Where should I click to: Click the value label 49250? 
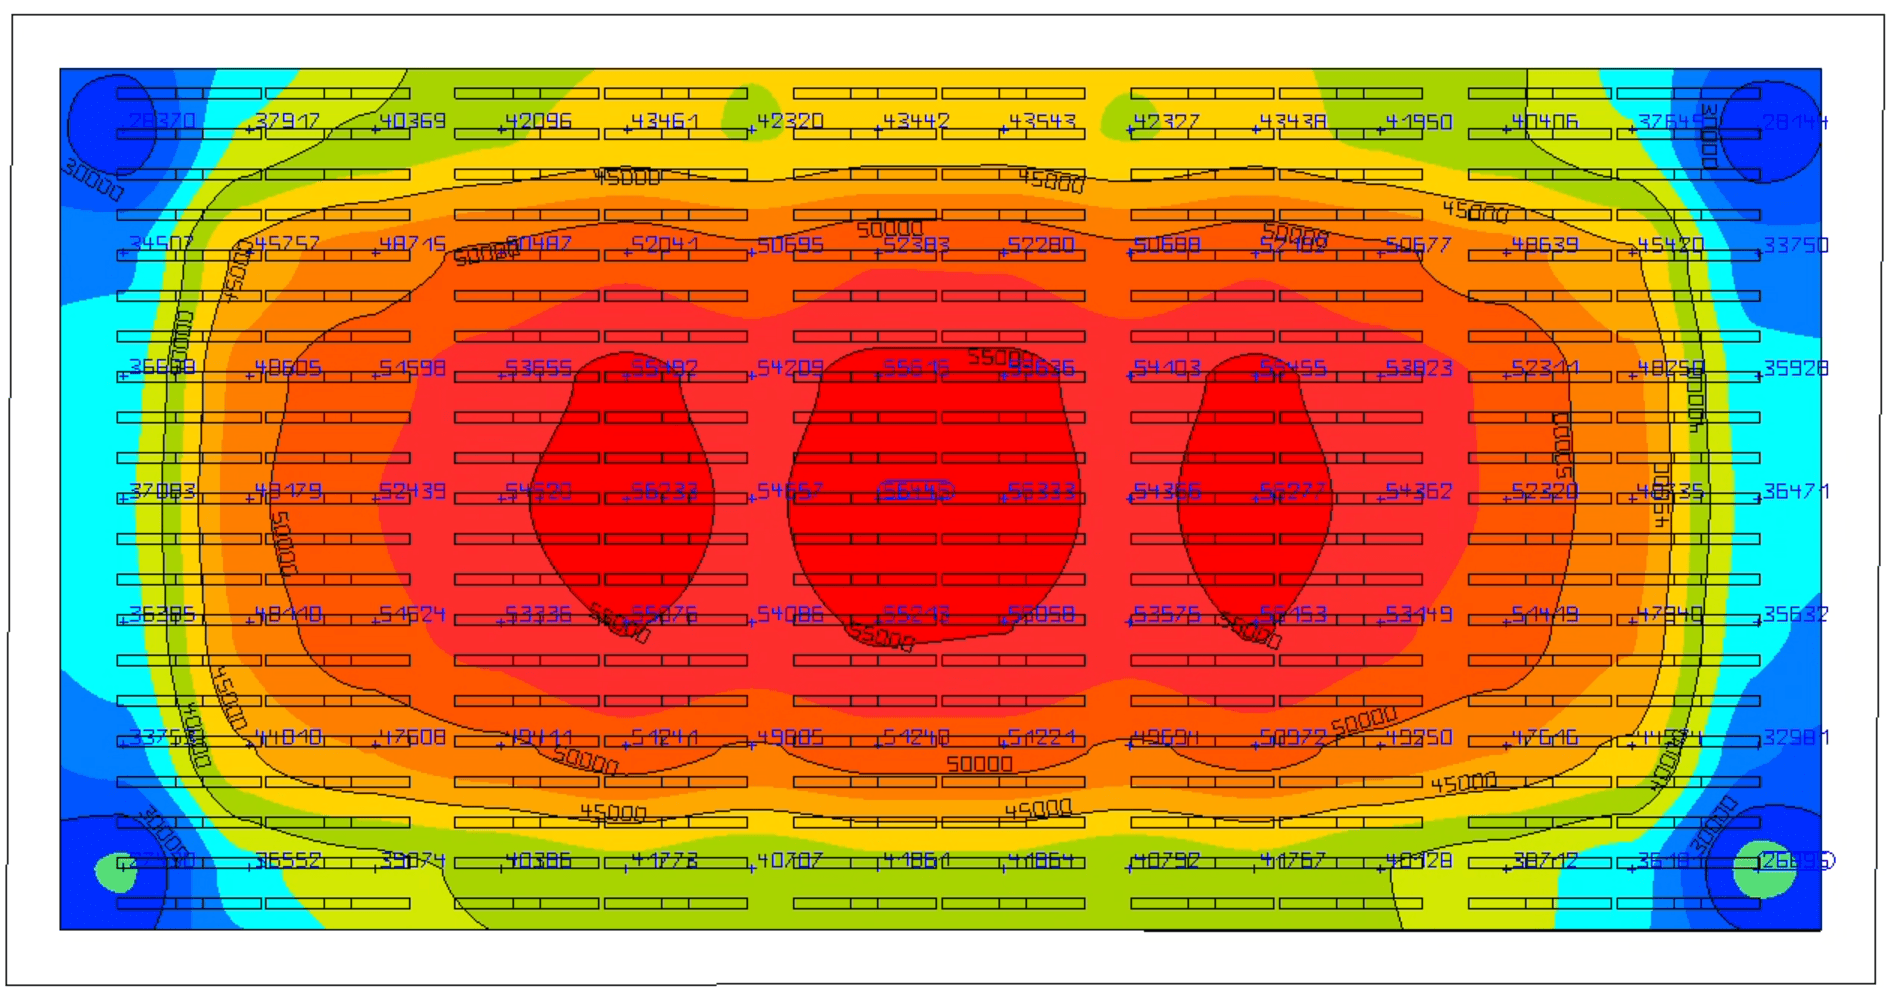[1419, 737]
